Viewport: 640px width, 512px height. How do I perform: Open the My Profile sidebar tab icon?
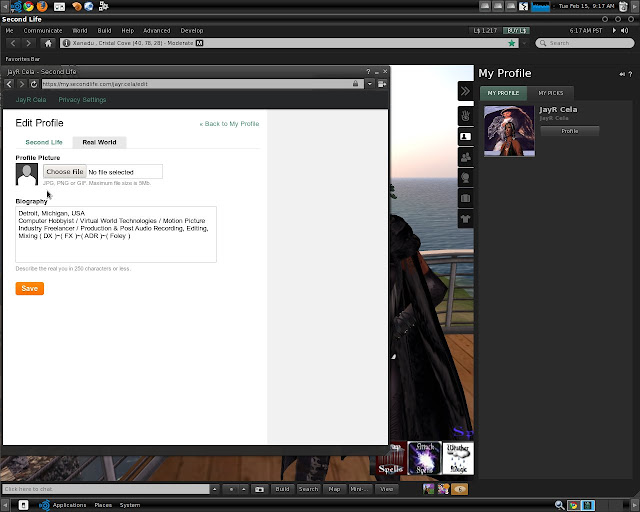pyautogui.click(x=465, y=136)
